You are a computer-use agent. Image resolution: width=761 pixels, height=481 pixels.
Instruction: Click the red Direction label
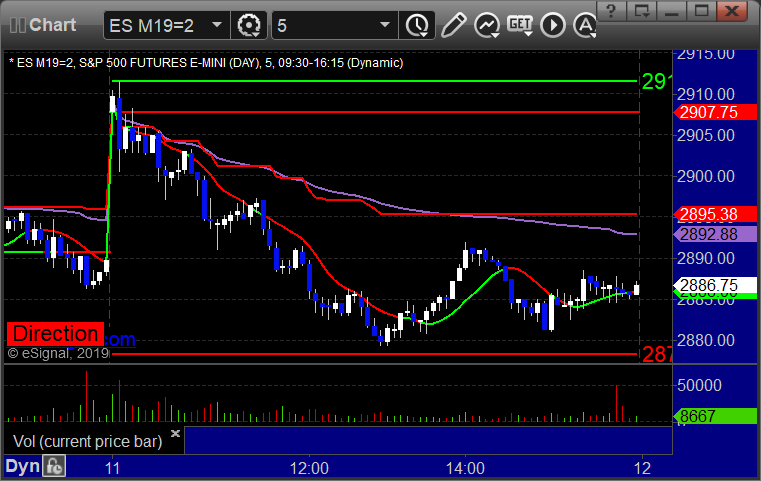pos(55,334)
